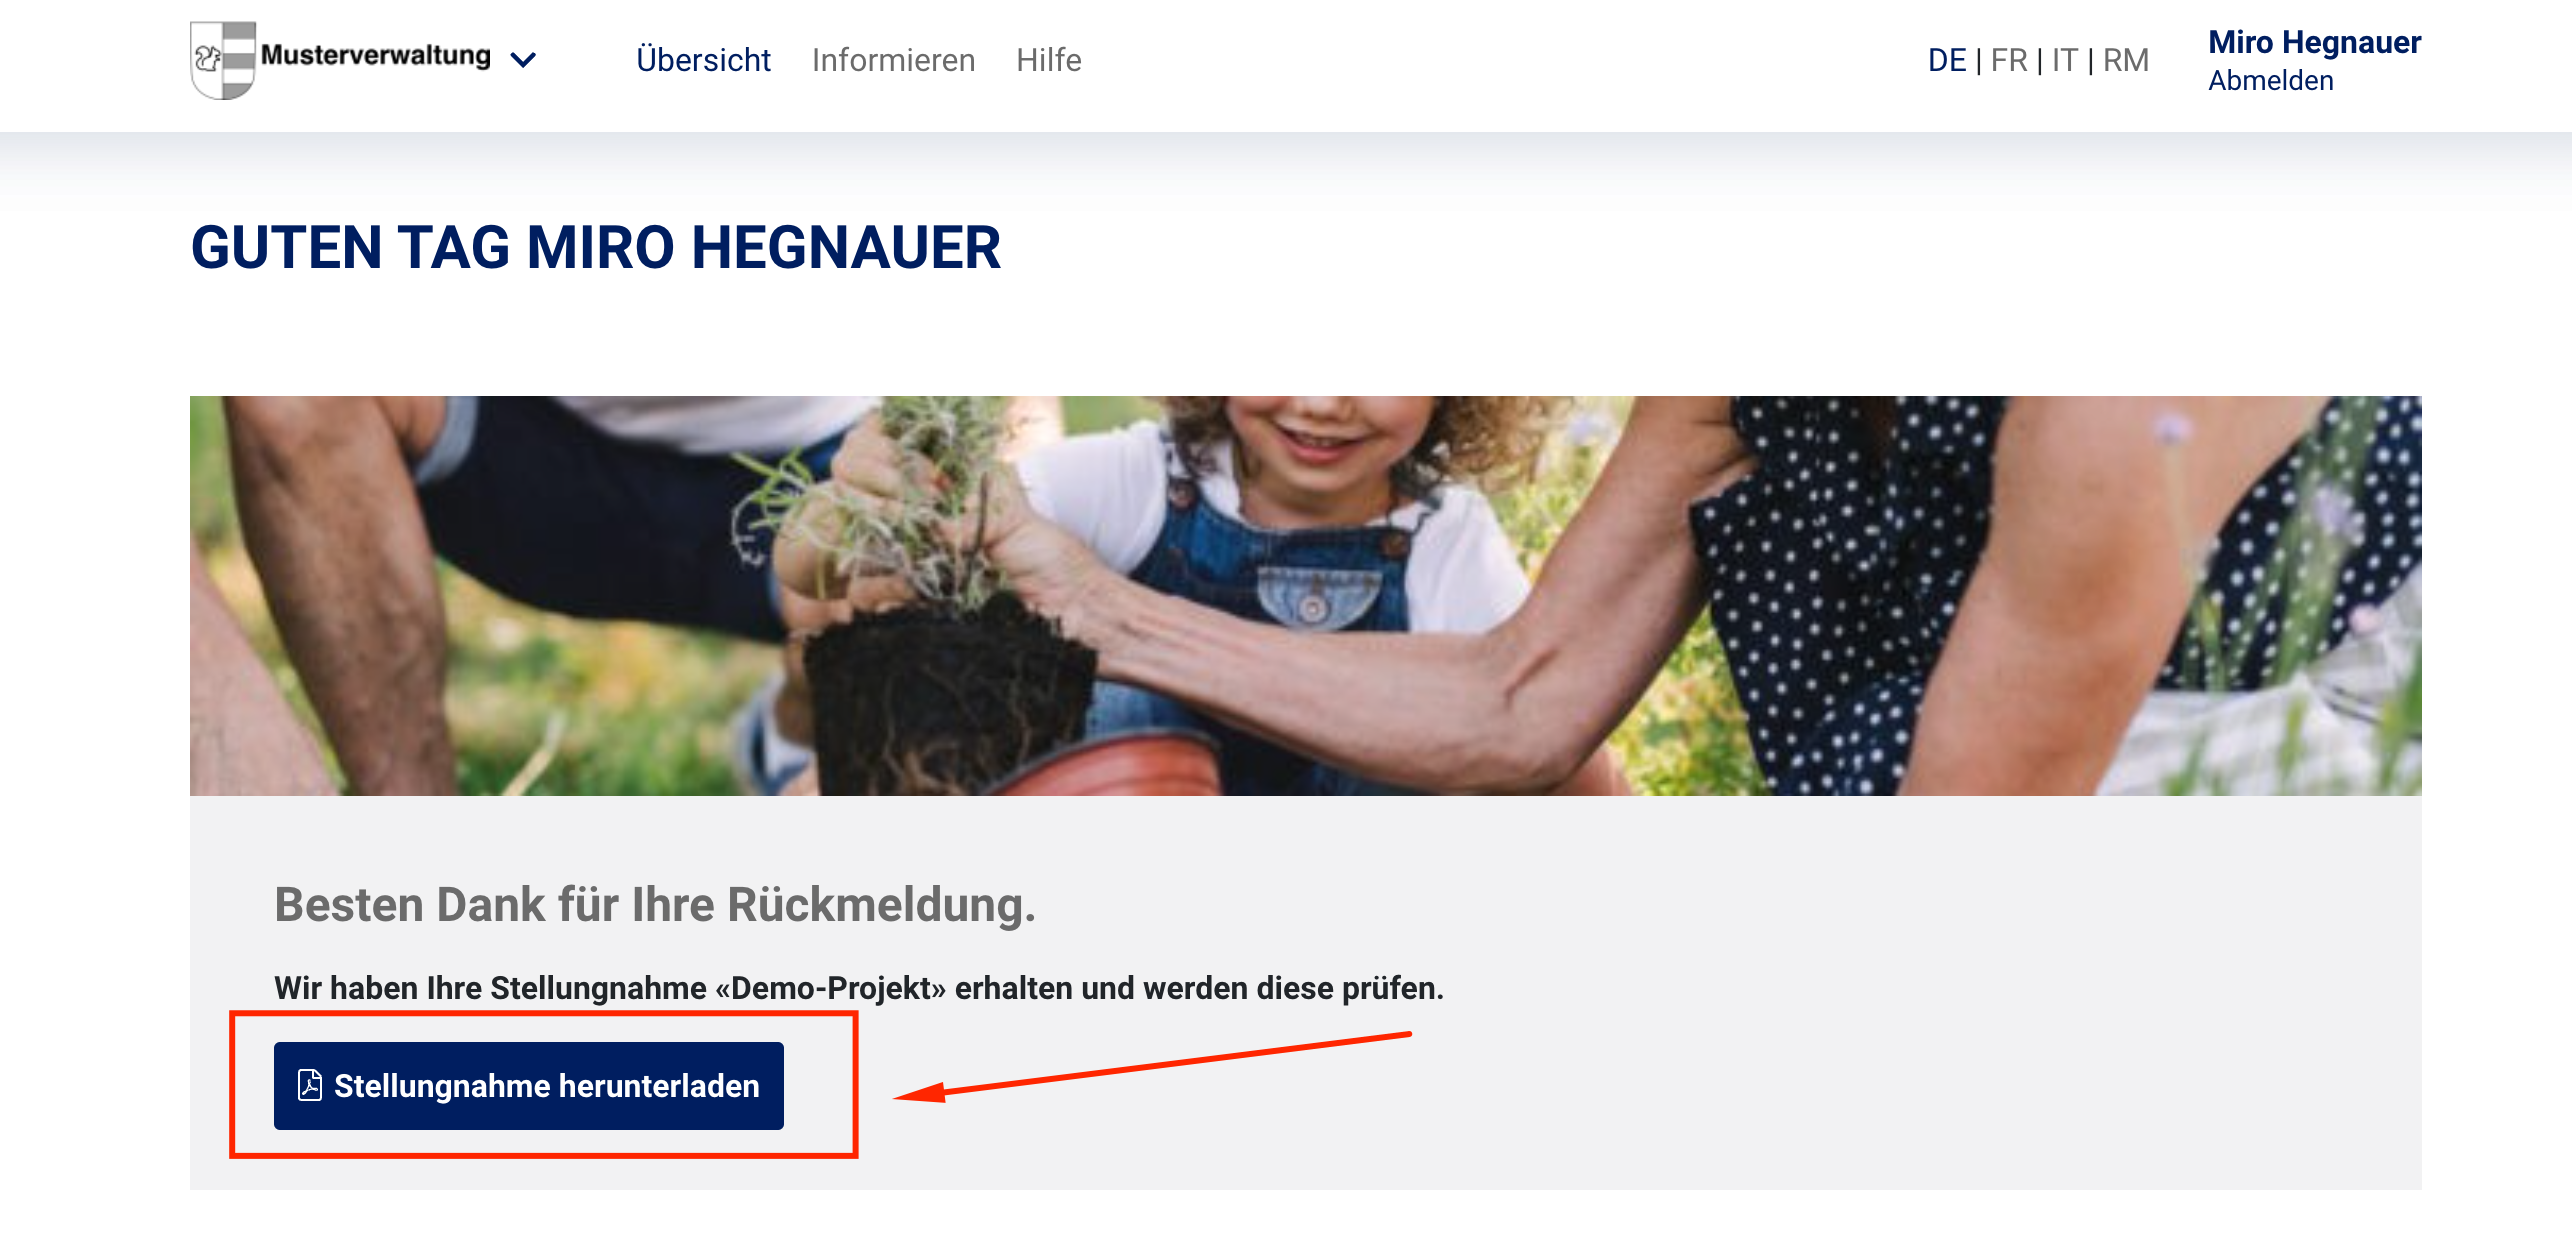
Task: Click Abmelden to log out
Action: tap(2270, 80)
